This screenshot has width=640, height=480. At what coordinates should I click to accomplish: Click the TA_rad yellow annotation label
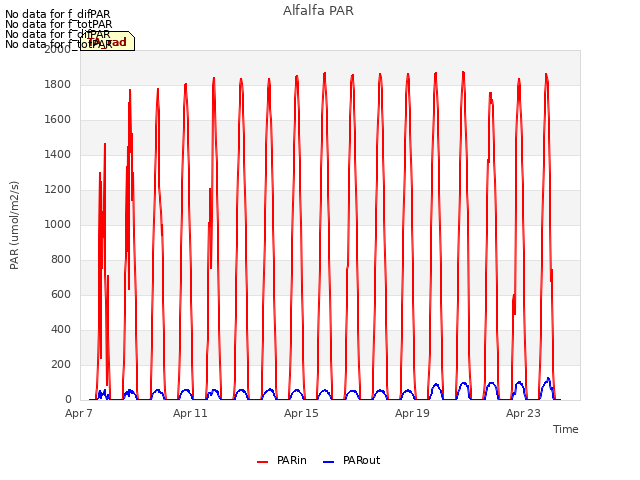click(107, 41)
